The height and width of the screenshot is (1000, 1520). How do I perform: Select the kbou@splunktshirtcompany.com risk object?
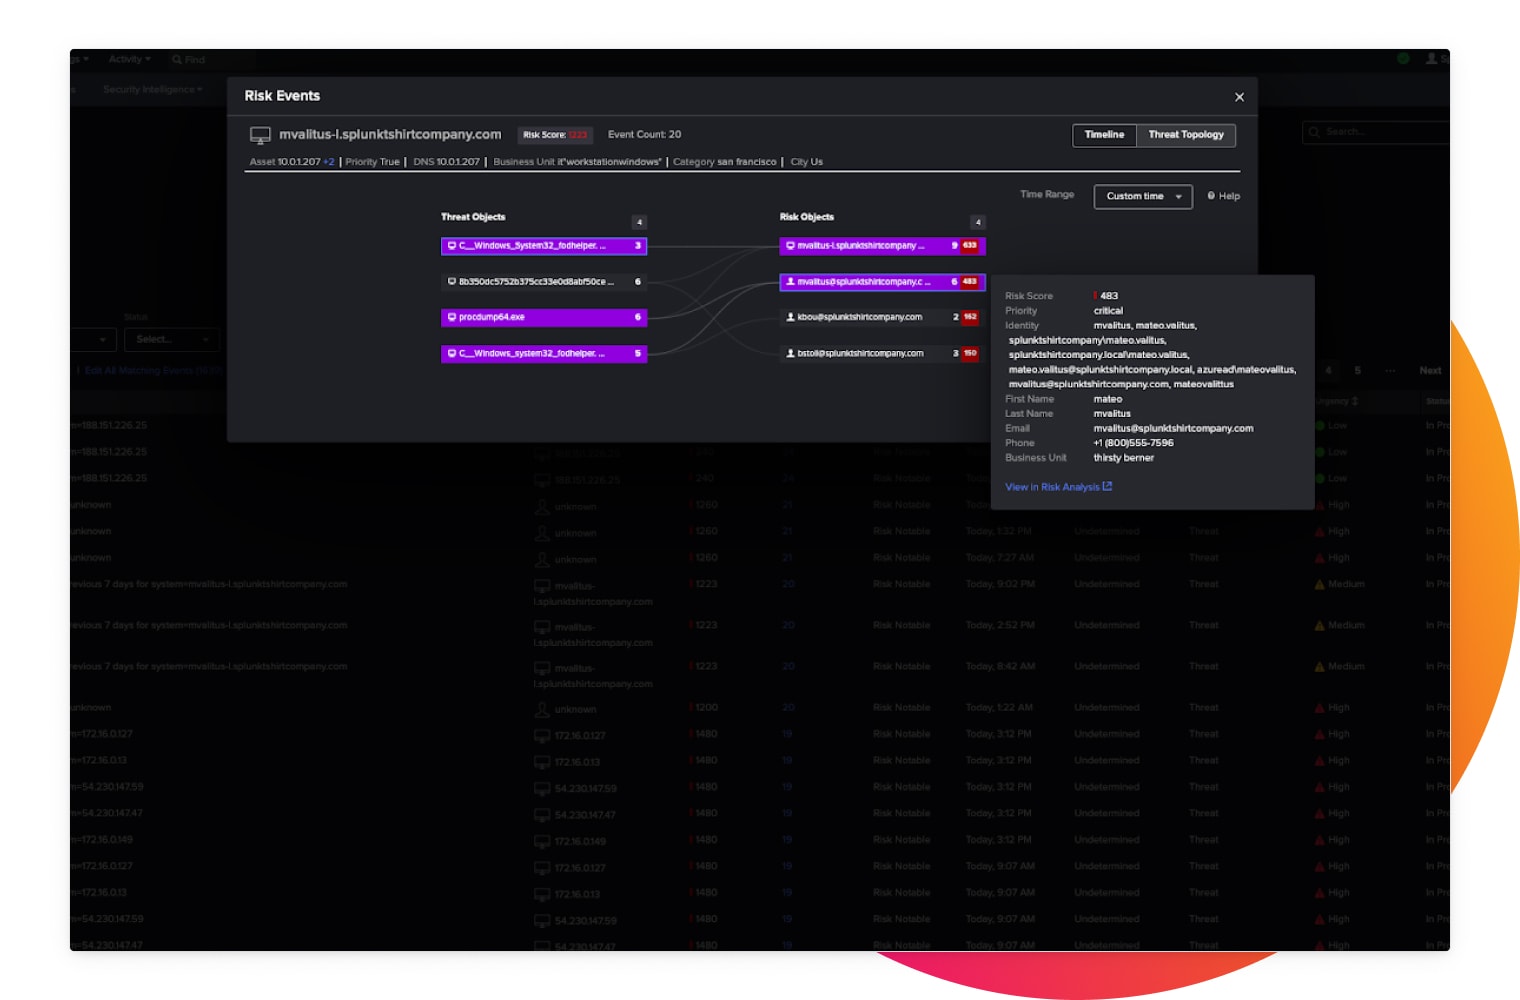point(882,317)
